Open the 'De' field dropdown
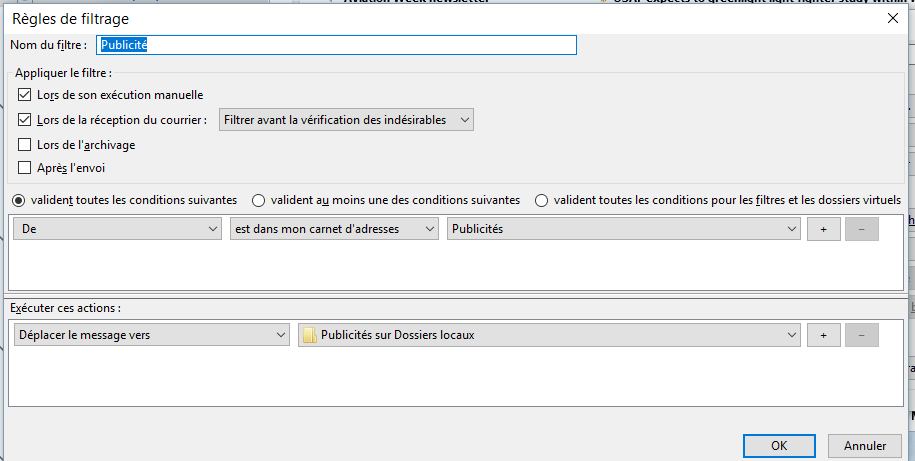The height and width of the screenshot is (461, 915). click(x=118, y=229)
